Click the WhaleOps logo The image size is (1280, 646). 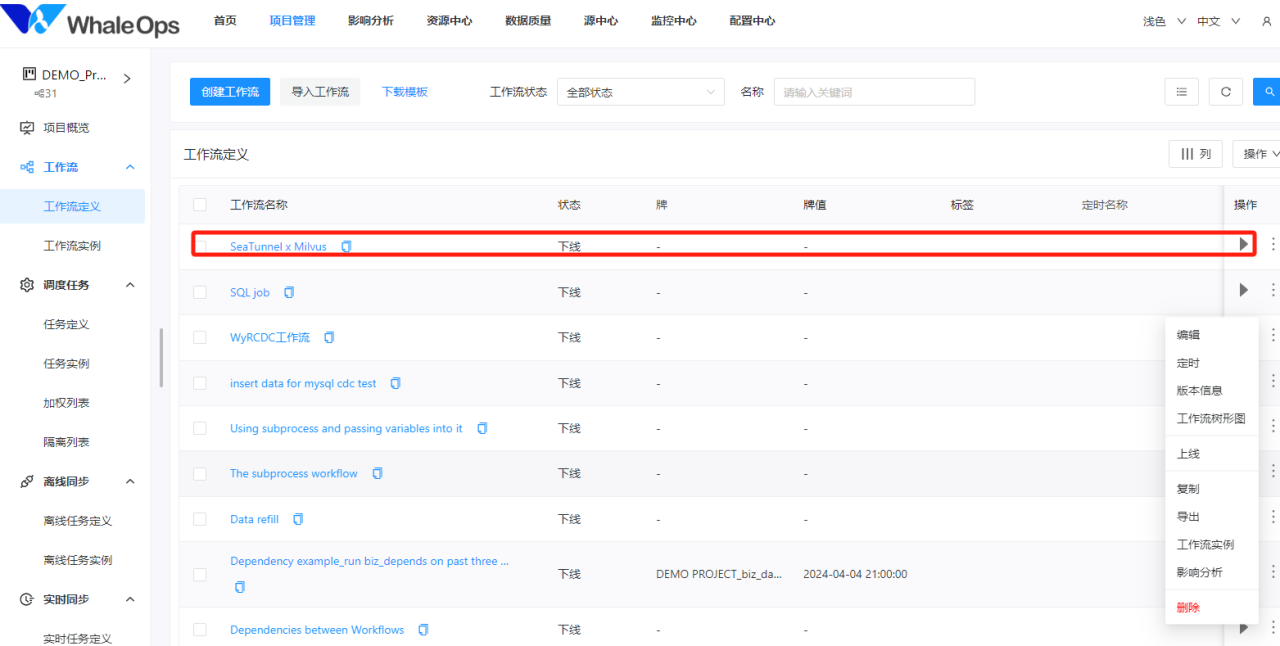point(91,21)
